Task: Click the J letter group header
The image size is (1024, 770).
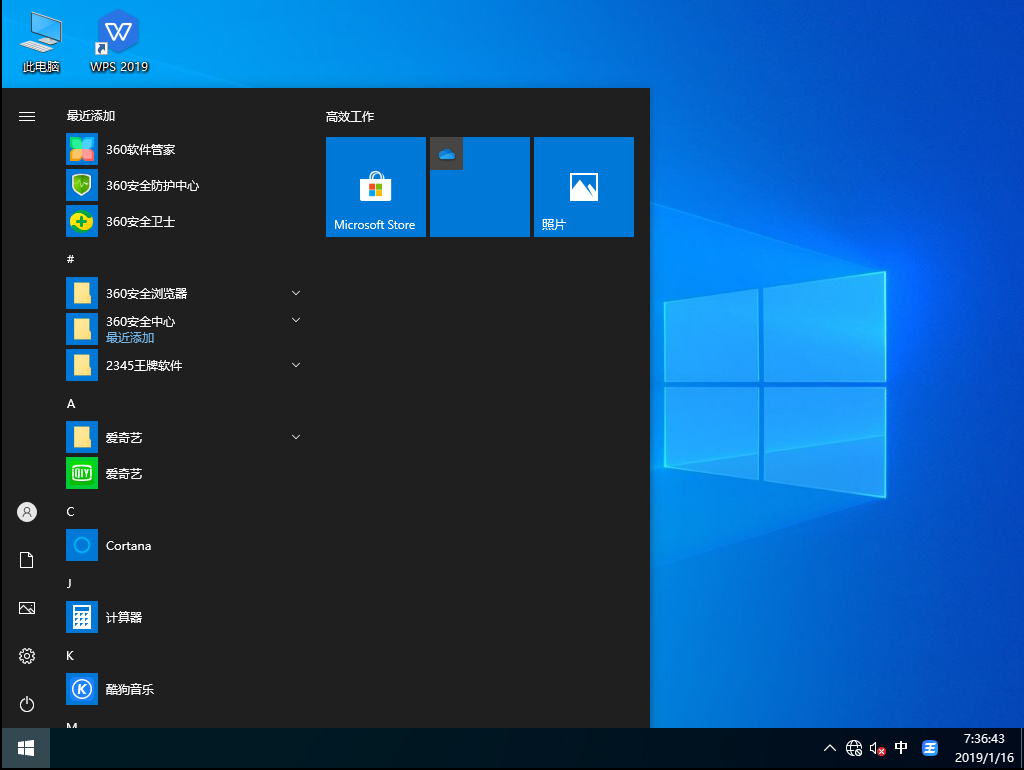Action: tap(69, 583)
